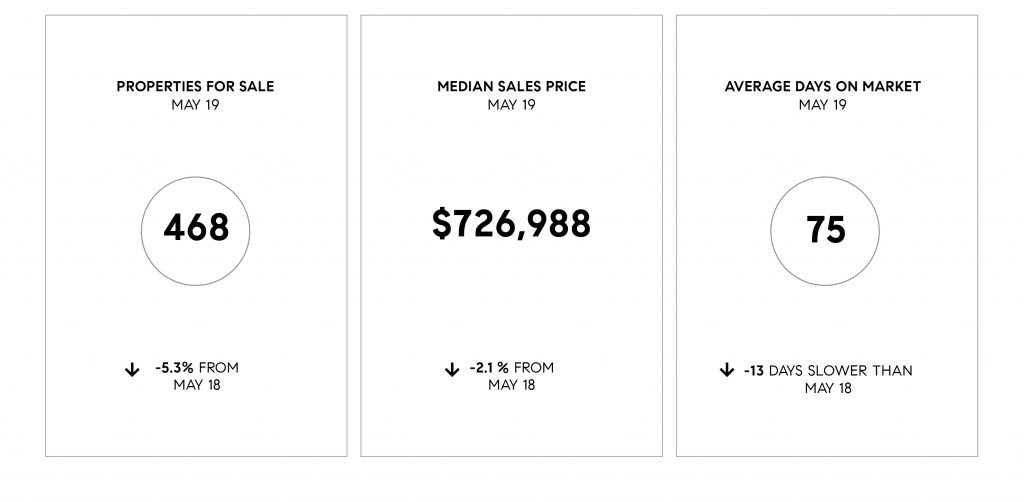Select the Median Sales Price card
1024x502 pixels.
511,236
